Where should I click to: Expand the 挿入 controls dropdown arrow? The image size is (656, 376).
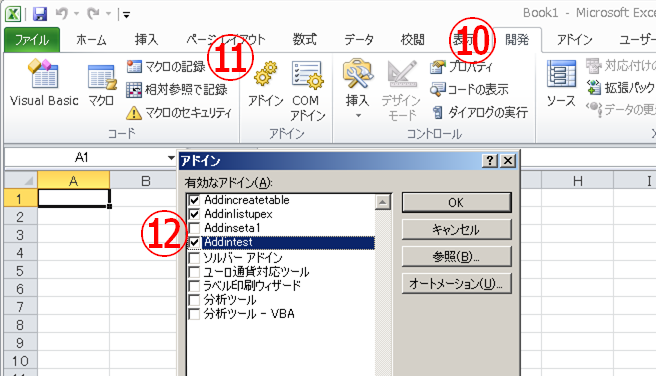click(358, 116)
